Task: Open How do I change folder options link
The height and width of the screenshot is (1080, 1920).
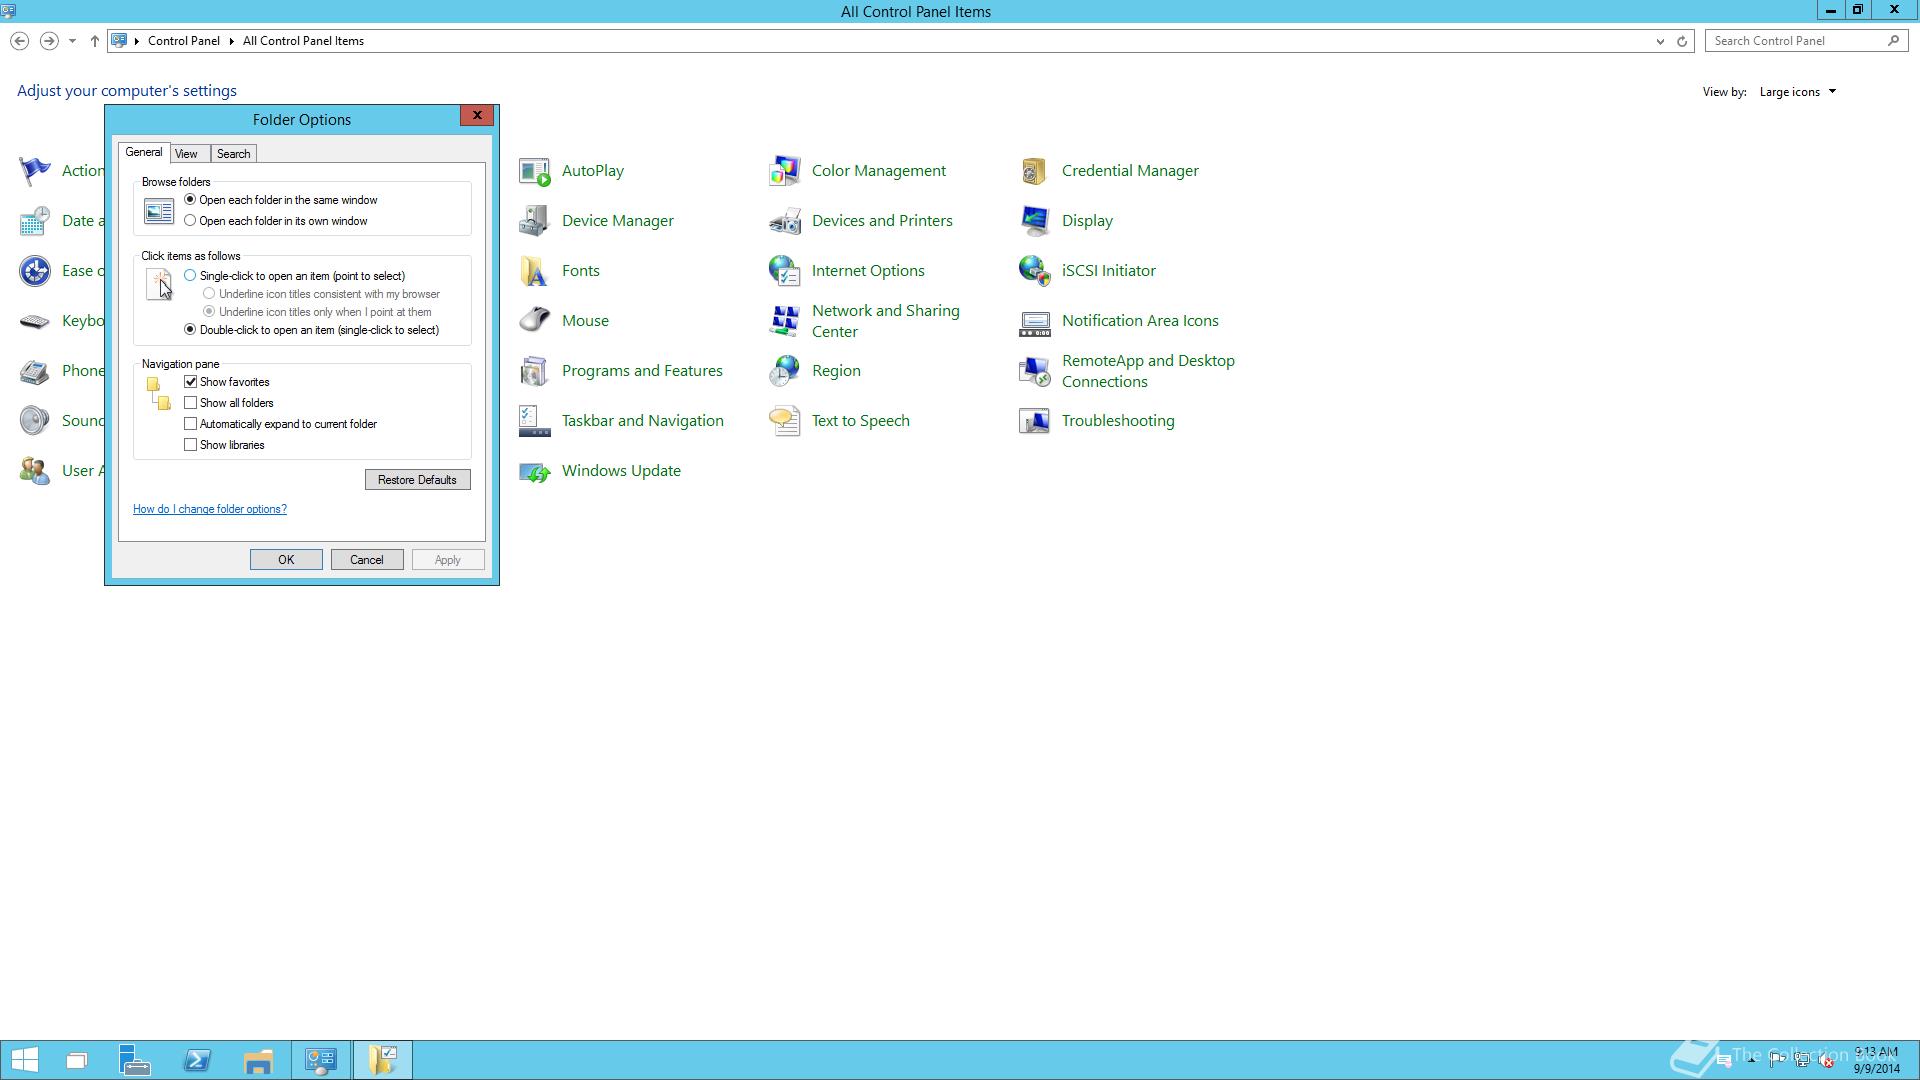Action: (x=210, y=509)
